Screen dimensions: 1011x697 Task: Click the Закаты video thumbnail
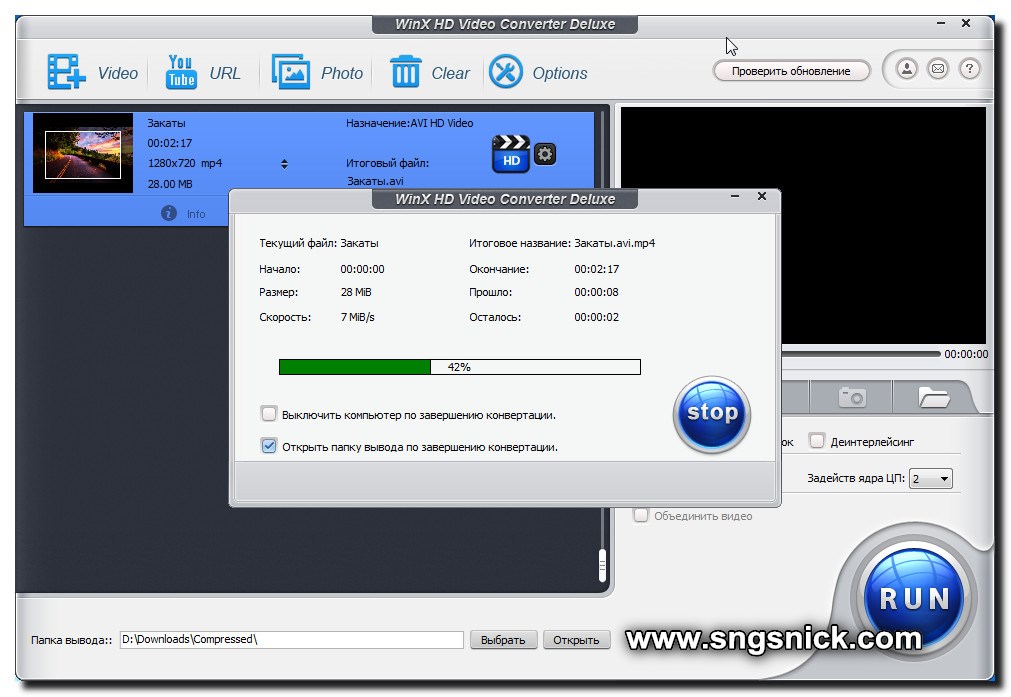(83, 152)
